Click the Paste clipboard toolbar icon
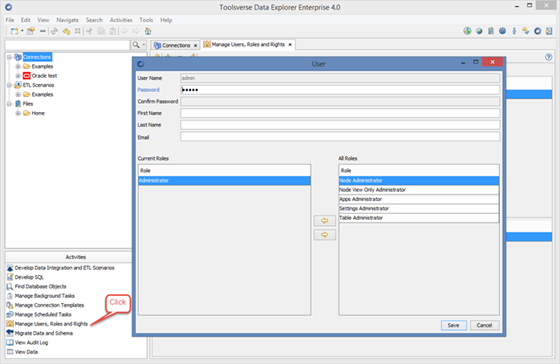 coord(113,31)
